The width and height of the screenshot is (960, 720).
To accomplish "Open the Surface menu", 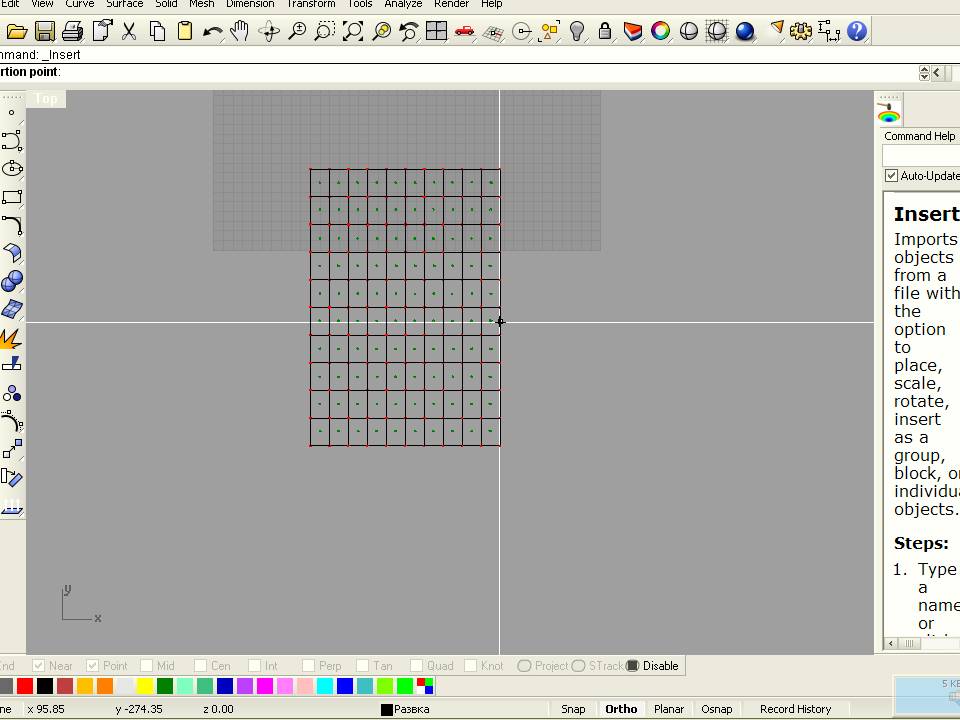I will coord(125,4).
